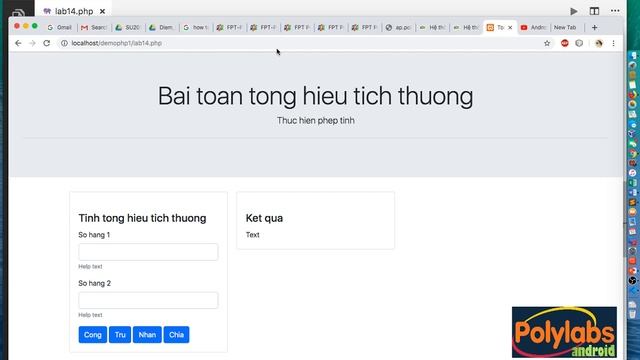The image size is (640, 360).
Task: Click the Chia button
Action: point(176,335)
